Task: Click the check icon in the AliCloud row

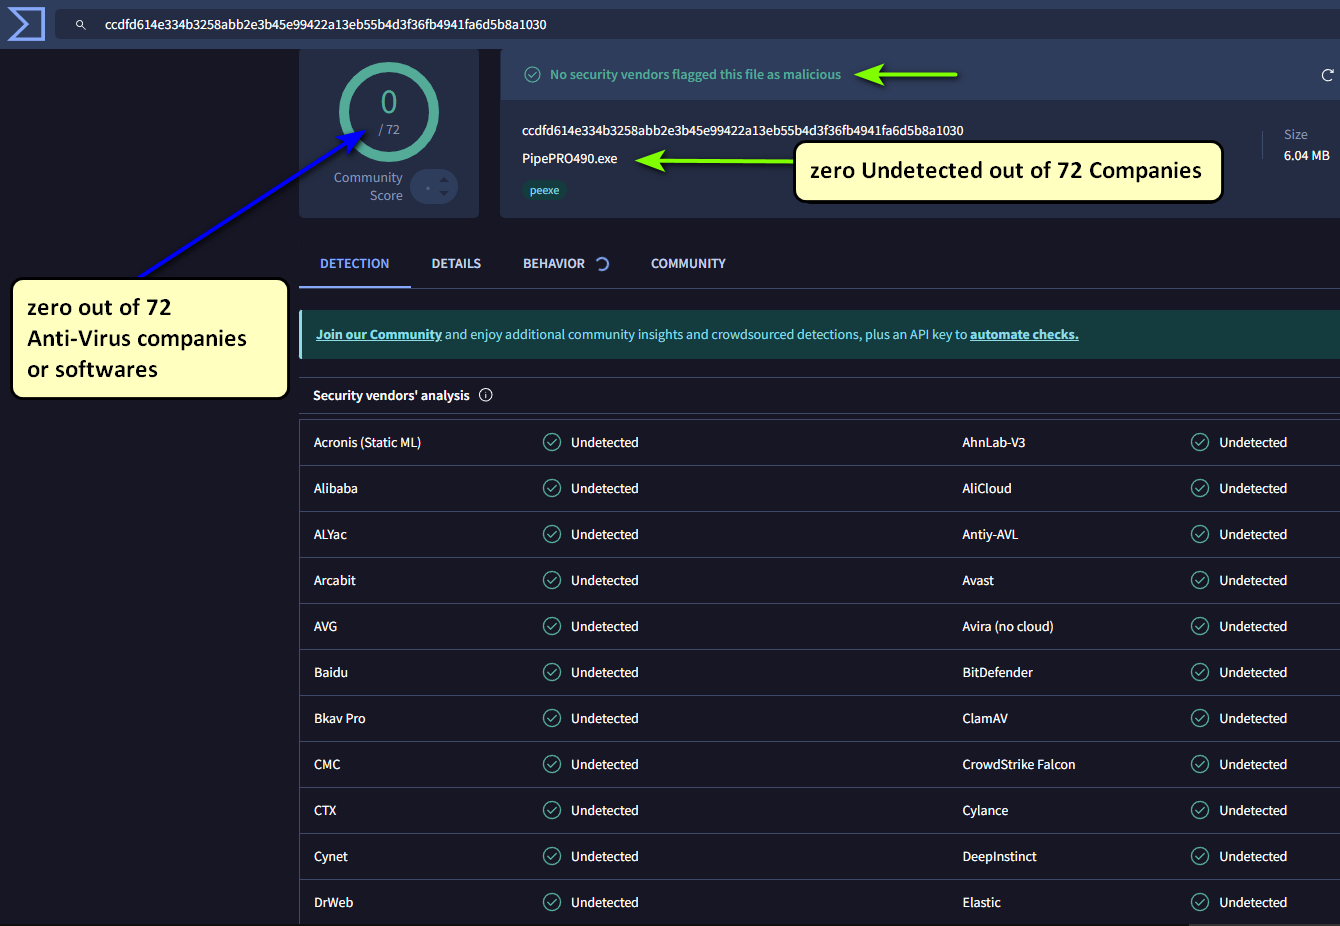Action: 1200,488
